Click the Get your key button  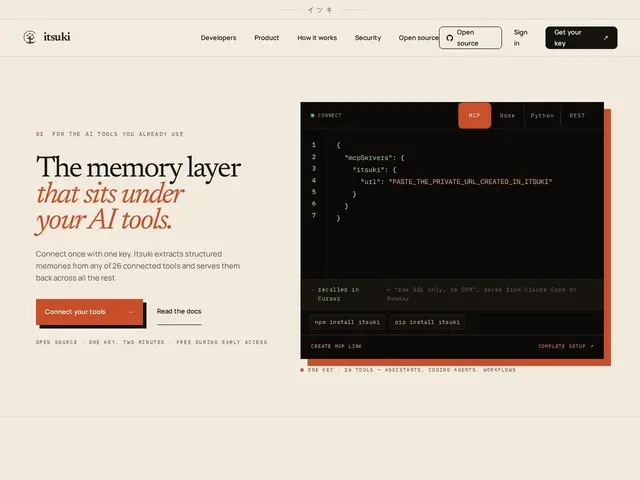coord(581,38)
